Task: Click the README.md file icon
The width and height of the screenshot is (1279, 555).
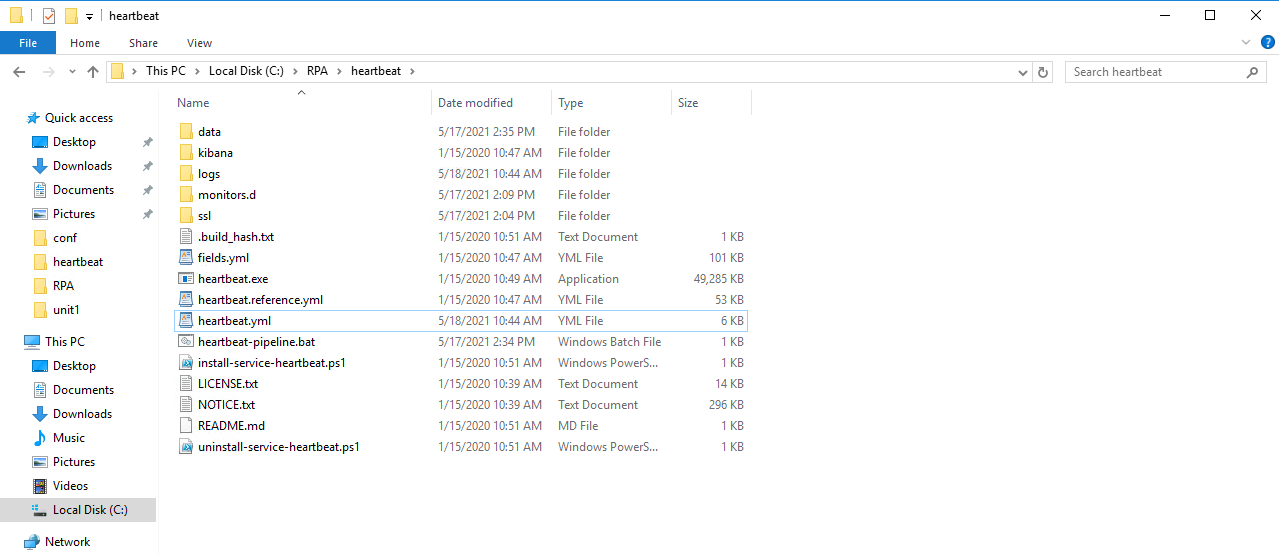Action: [186, 426]
